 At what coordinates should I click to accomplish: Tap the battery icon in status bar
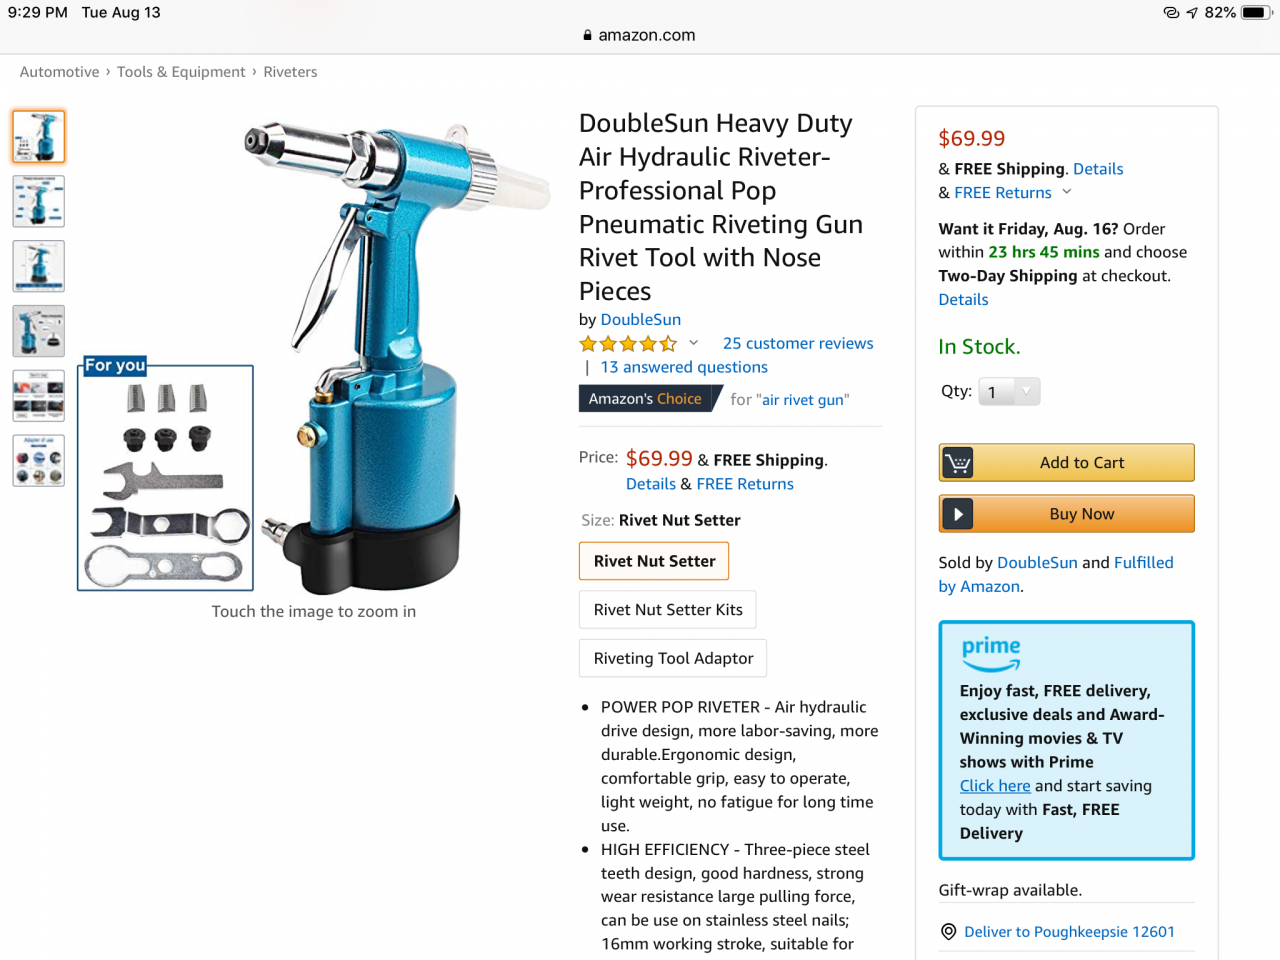pyautogui.click(x=1255, y=13)
